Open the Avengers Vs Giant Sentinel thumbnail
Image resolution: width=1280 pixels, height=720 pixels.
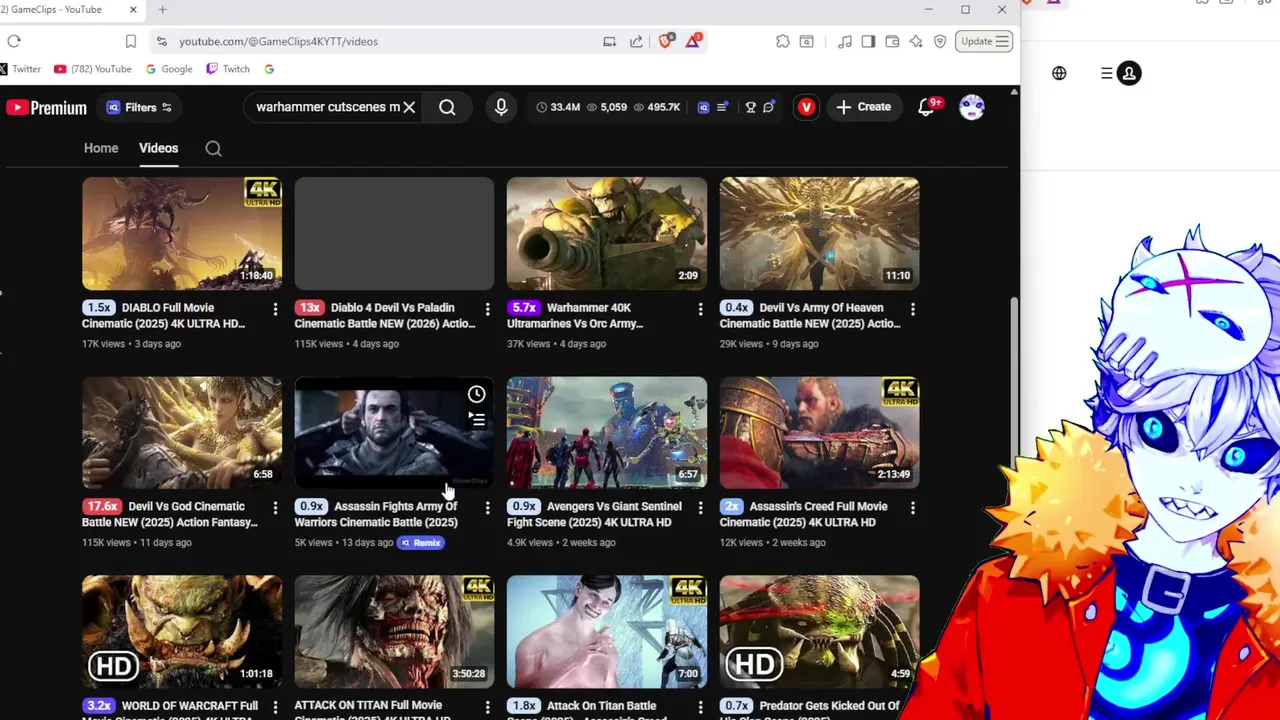click(x=607, y=432)
